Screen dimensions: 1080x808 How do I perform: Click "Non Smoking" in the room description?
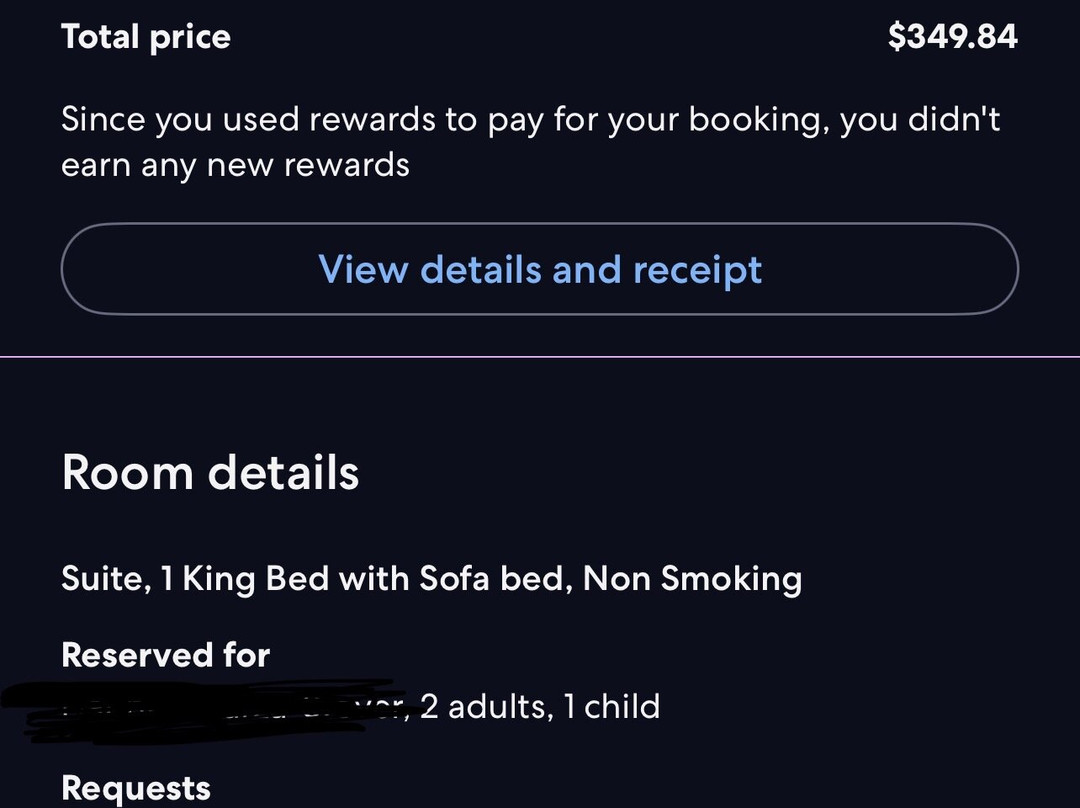pos(692,579)
